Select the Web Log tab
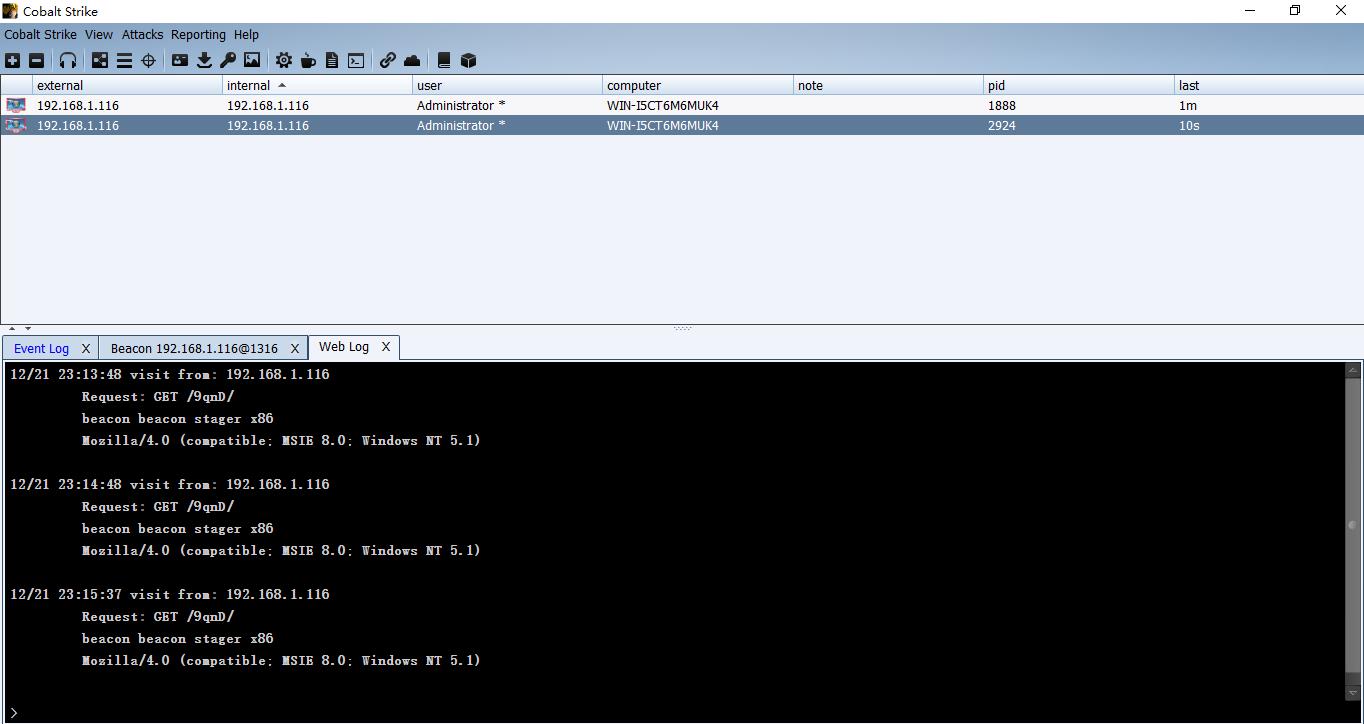The width and height of the screenshot is (1364, 724). pyautogui.click(x=344, y=347)
